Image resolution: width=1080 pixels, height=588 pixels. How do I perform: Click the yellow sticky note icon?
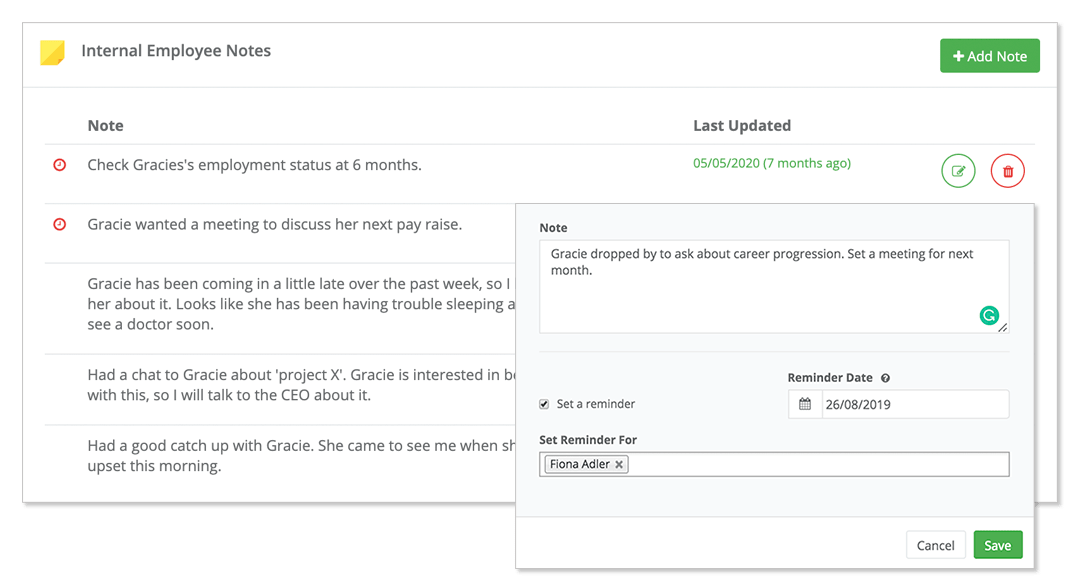pos(52,52)
